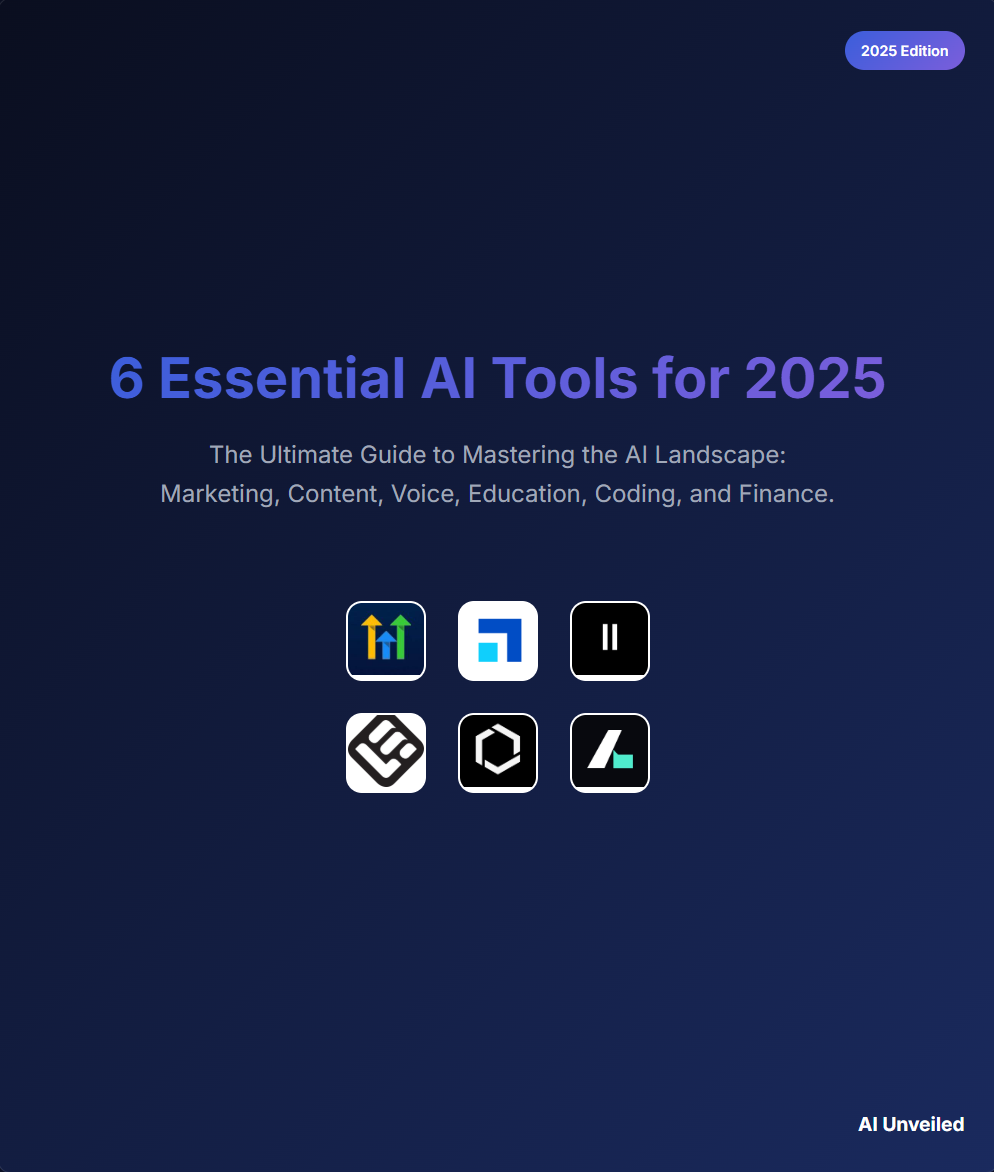Click the Finance keyword in the subtitle
Screen dimensions: 994x1172
781,493
